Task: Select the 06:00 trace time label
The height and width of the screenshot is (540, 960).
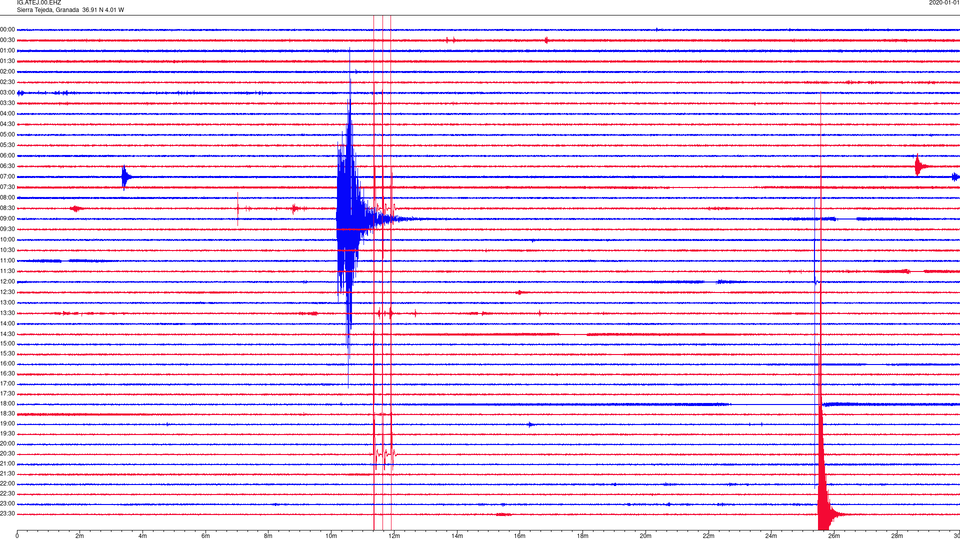Action: pos(7,156)
